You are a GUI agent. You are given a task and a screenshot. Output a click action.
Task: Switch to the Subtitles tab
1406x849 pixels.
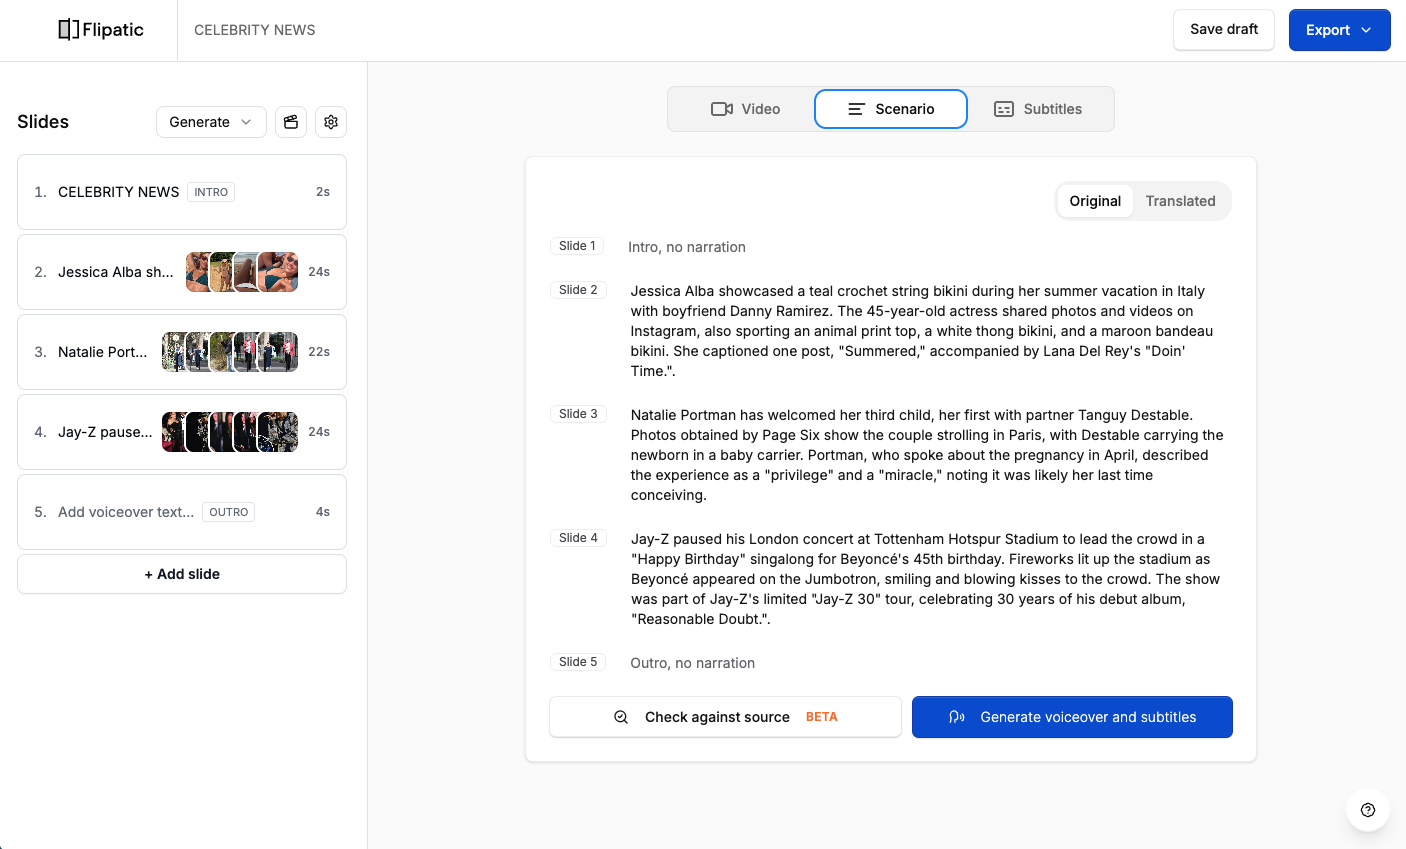pos(1038,109)
